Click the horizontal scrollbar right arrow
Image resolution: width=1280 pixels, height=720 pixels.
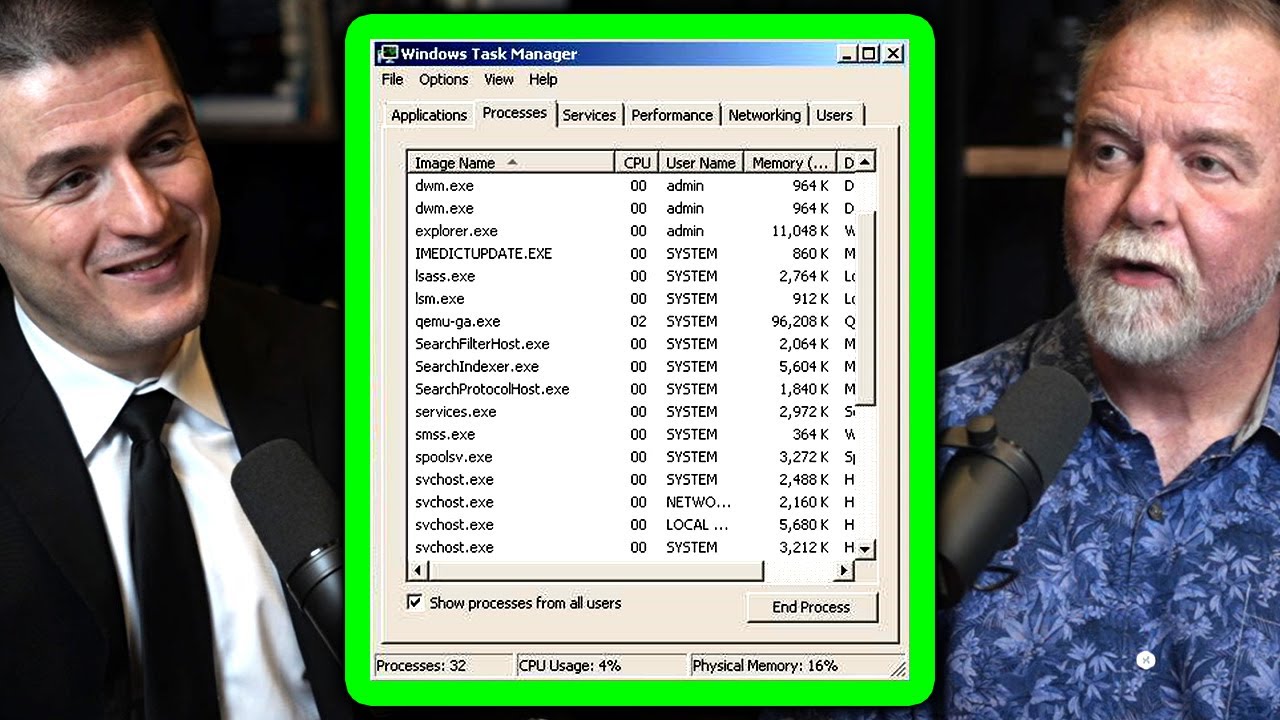click(844, 570)
